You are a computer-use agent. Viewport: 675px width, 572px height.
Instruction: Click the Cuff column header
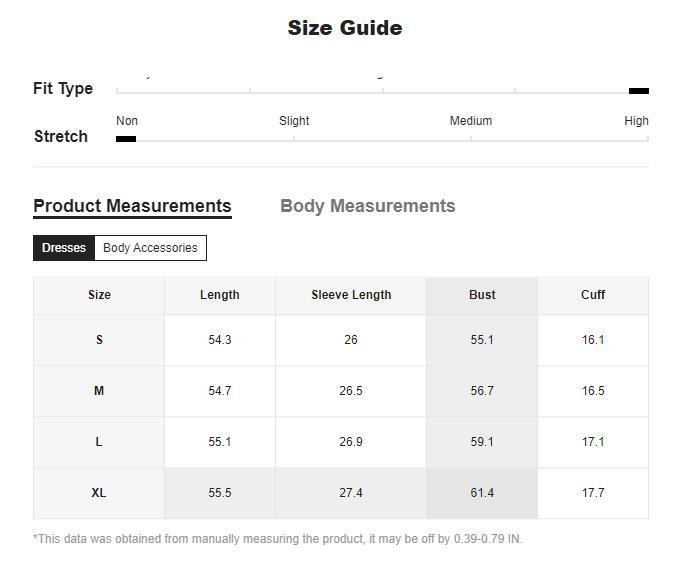click(x=593, y=295)
